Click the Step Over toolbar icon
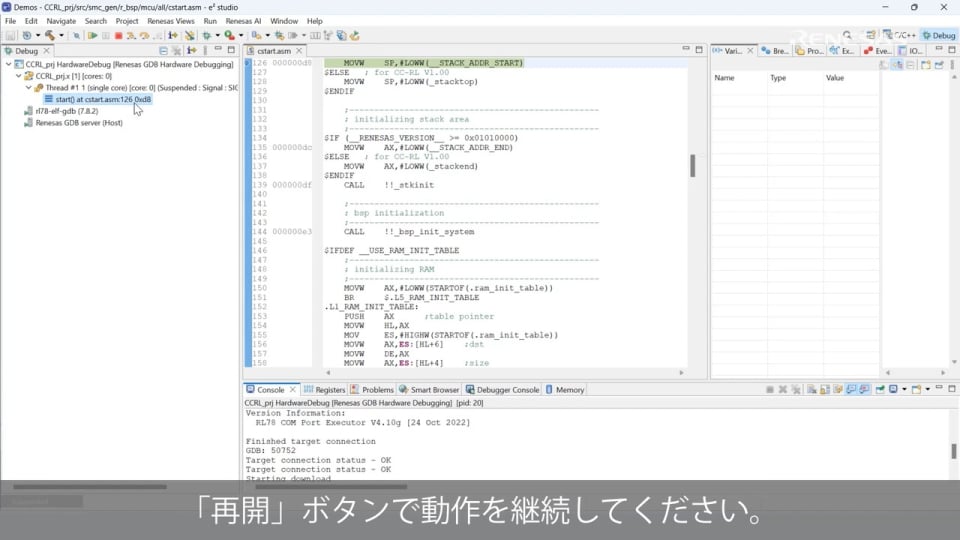The width and height of the screenshot is (960, 540). tap(144, 36)
